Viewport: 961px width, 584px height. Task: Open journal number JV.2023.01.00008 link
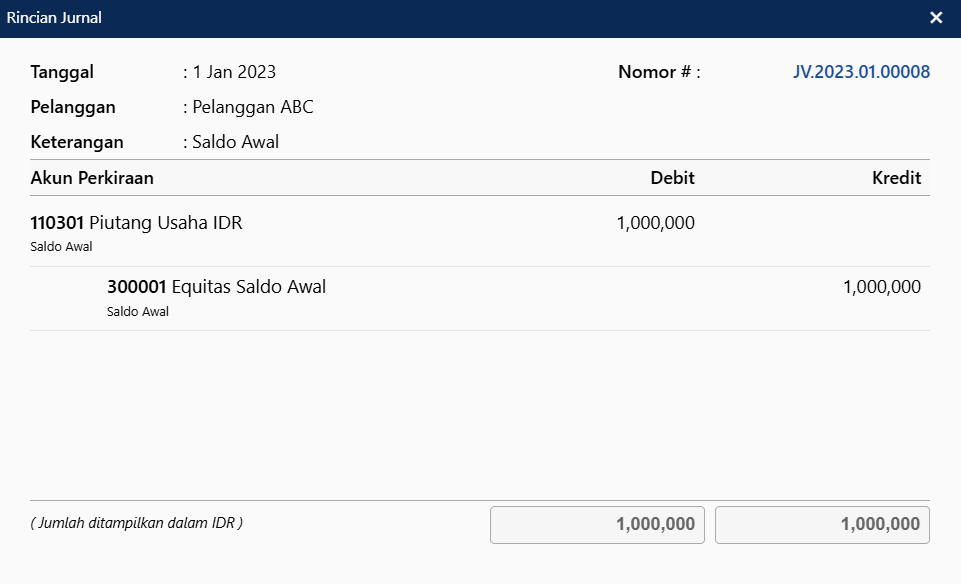pyautogui.click(x=861, y=72)
